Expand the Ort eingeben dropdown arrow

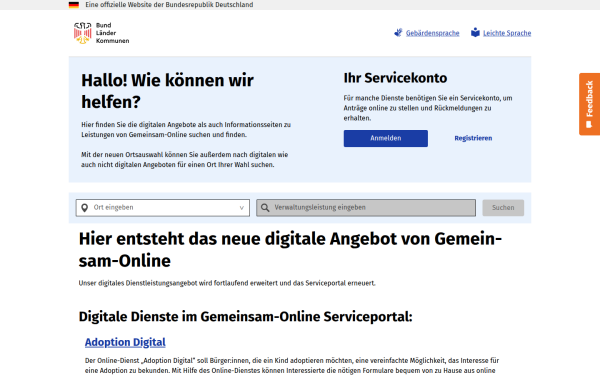tap(241, 208)
